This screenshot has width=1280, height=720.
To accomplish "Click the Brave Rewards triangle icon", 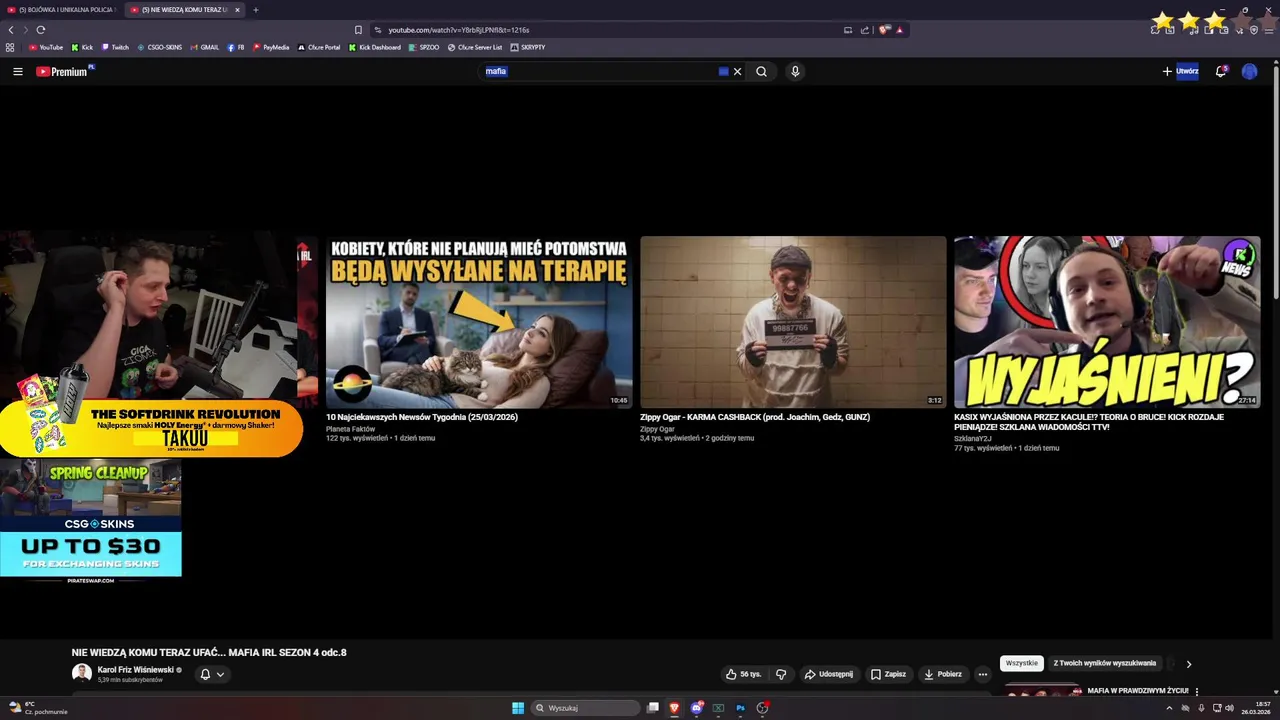I will (899, 30).
